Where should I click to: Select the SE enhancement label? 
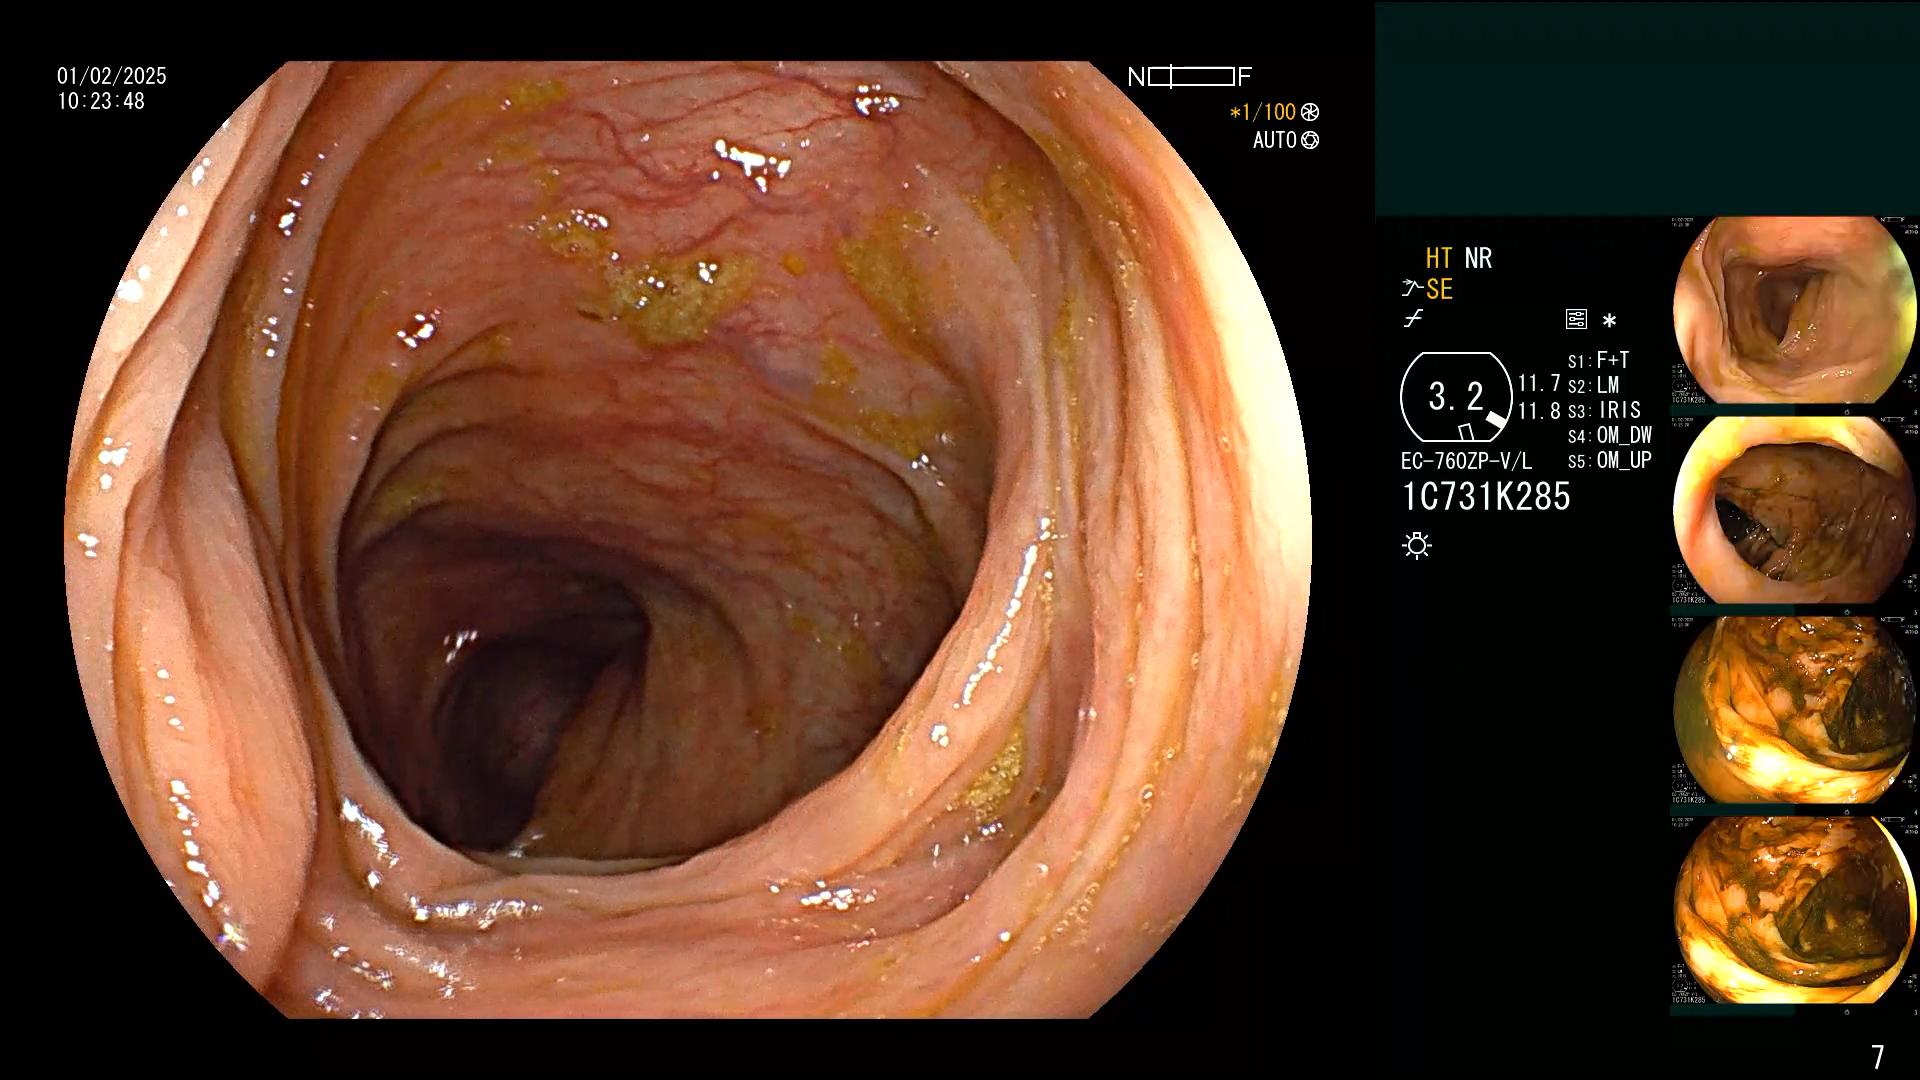pos(1439,289)
